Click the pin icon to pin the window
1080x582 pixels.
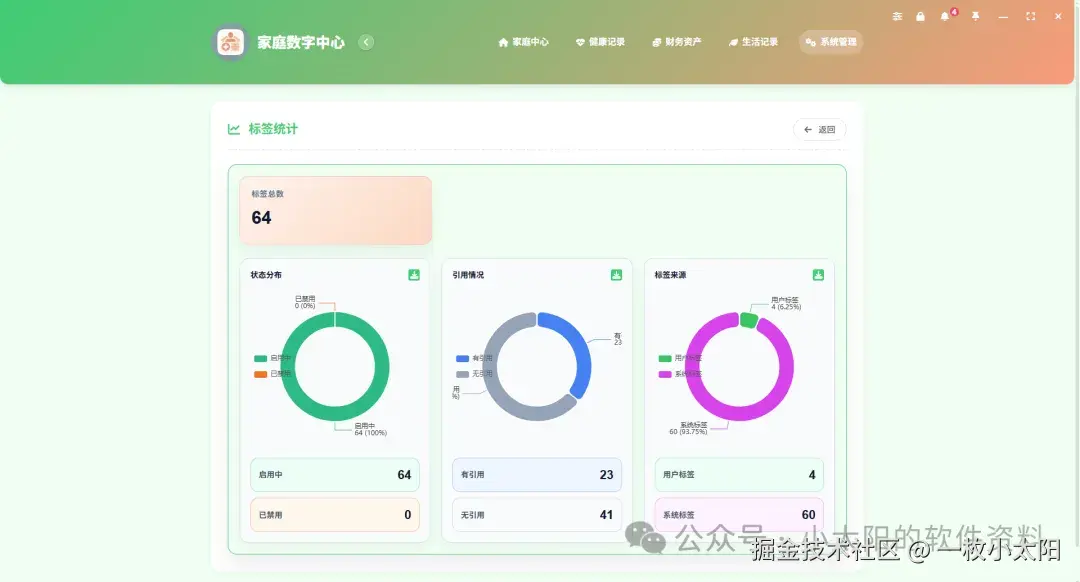975,16
